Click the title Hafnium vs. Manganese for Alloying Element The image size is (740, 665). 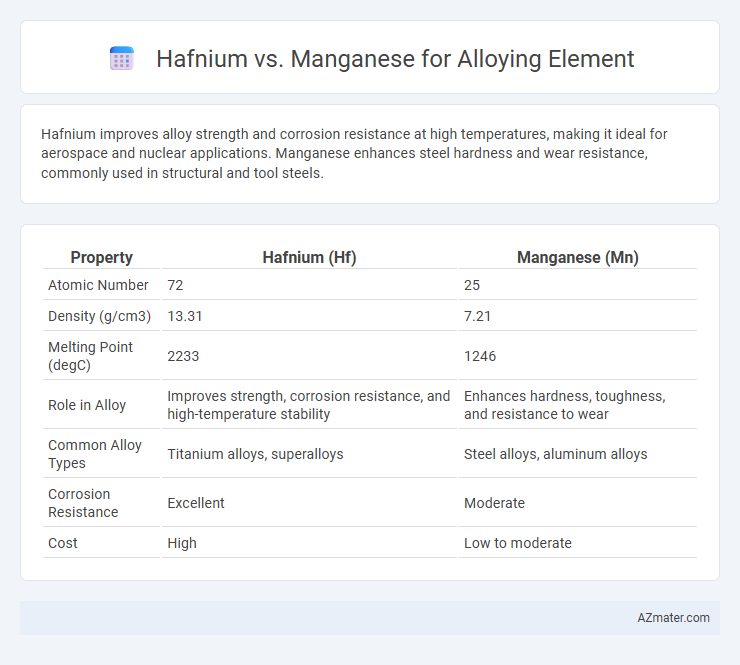[x=395, y=59]
